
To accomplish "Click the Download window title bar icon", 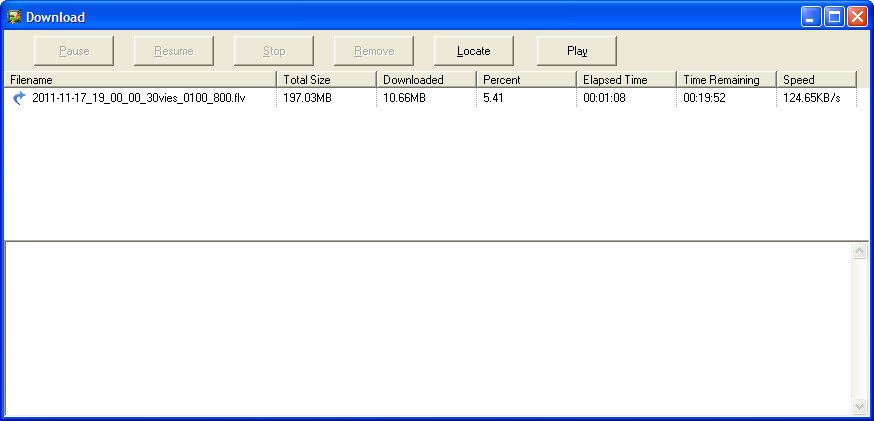I will point(13,17).
